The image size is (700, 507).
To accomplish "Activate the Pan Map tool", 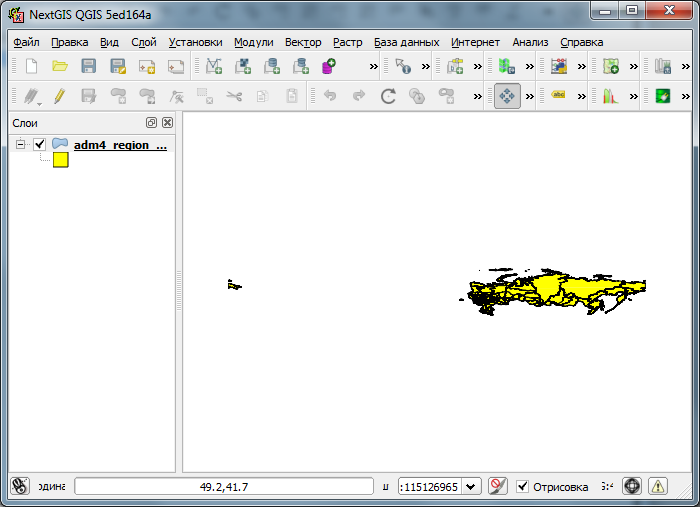I will click(507, 96).
